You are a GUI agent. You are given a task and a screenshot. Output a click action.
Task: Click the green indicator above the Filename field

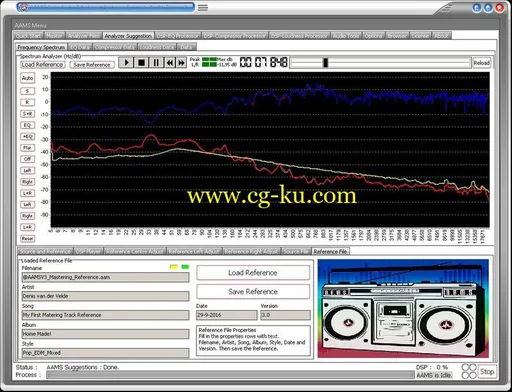coord(185,267)
